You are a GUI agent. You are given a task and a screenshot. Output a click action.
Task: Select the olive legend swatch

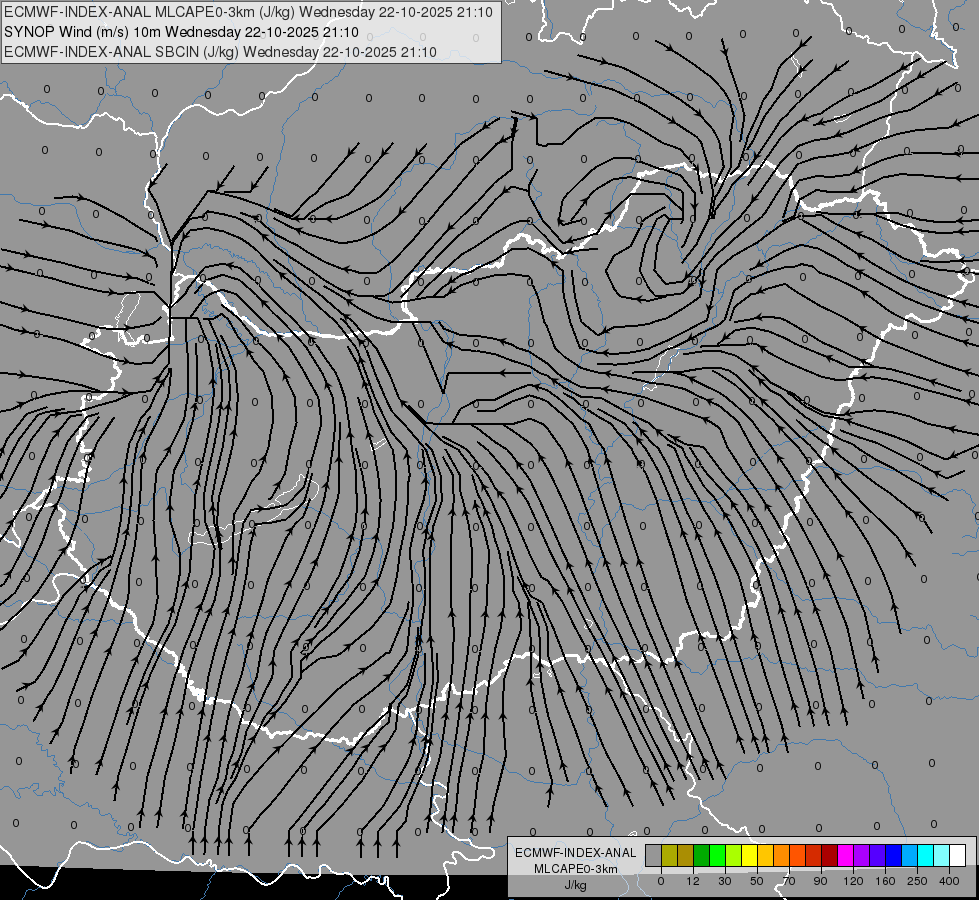click(x=669, y=856)
